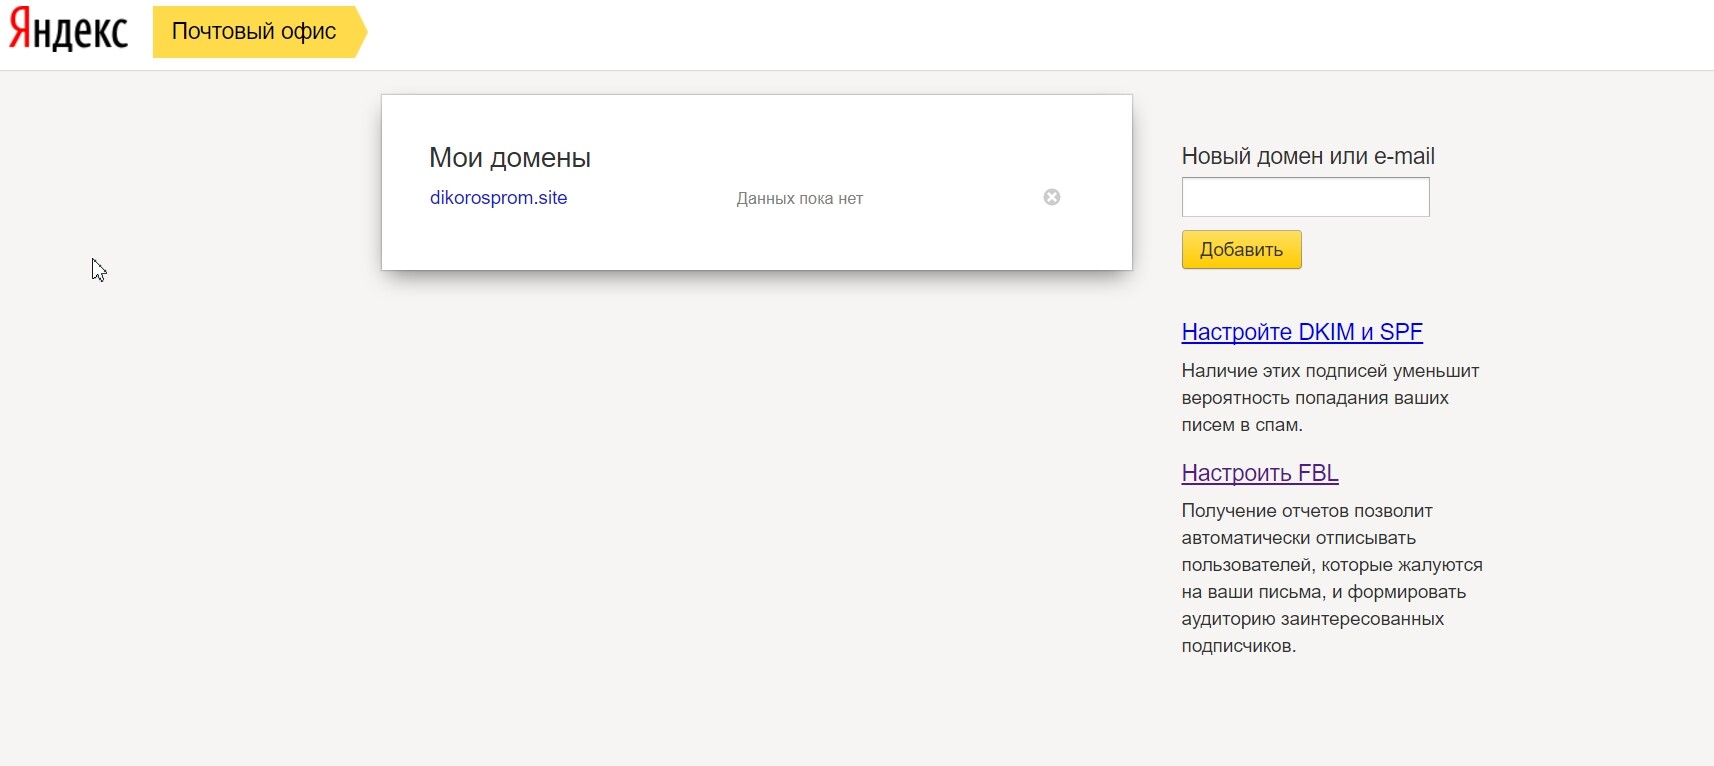
Task: Click the Данных пока нет status text
Action: 799,199
